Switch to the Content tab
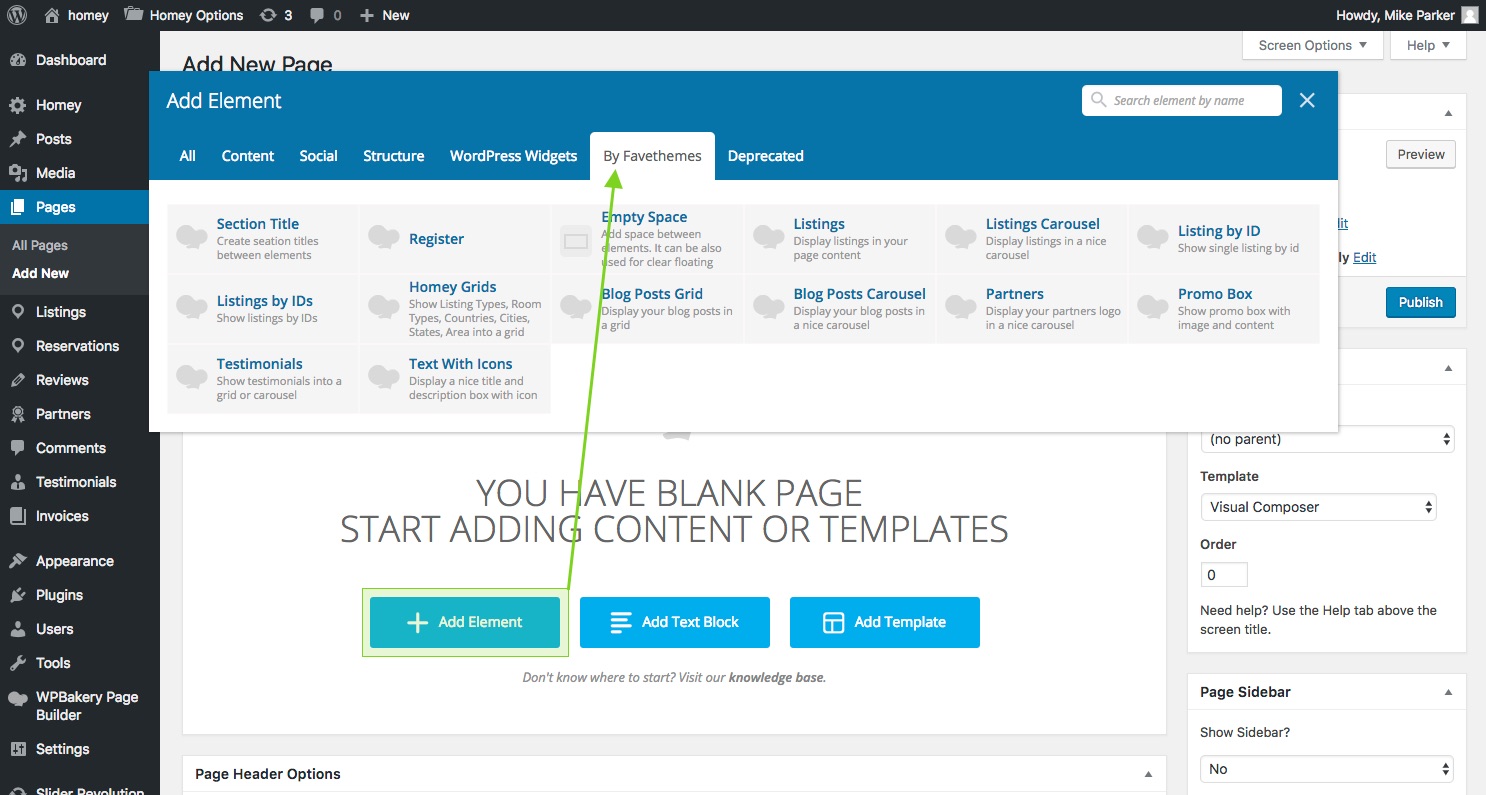The image size is (1486, 795). pos(248,156)
